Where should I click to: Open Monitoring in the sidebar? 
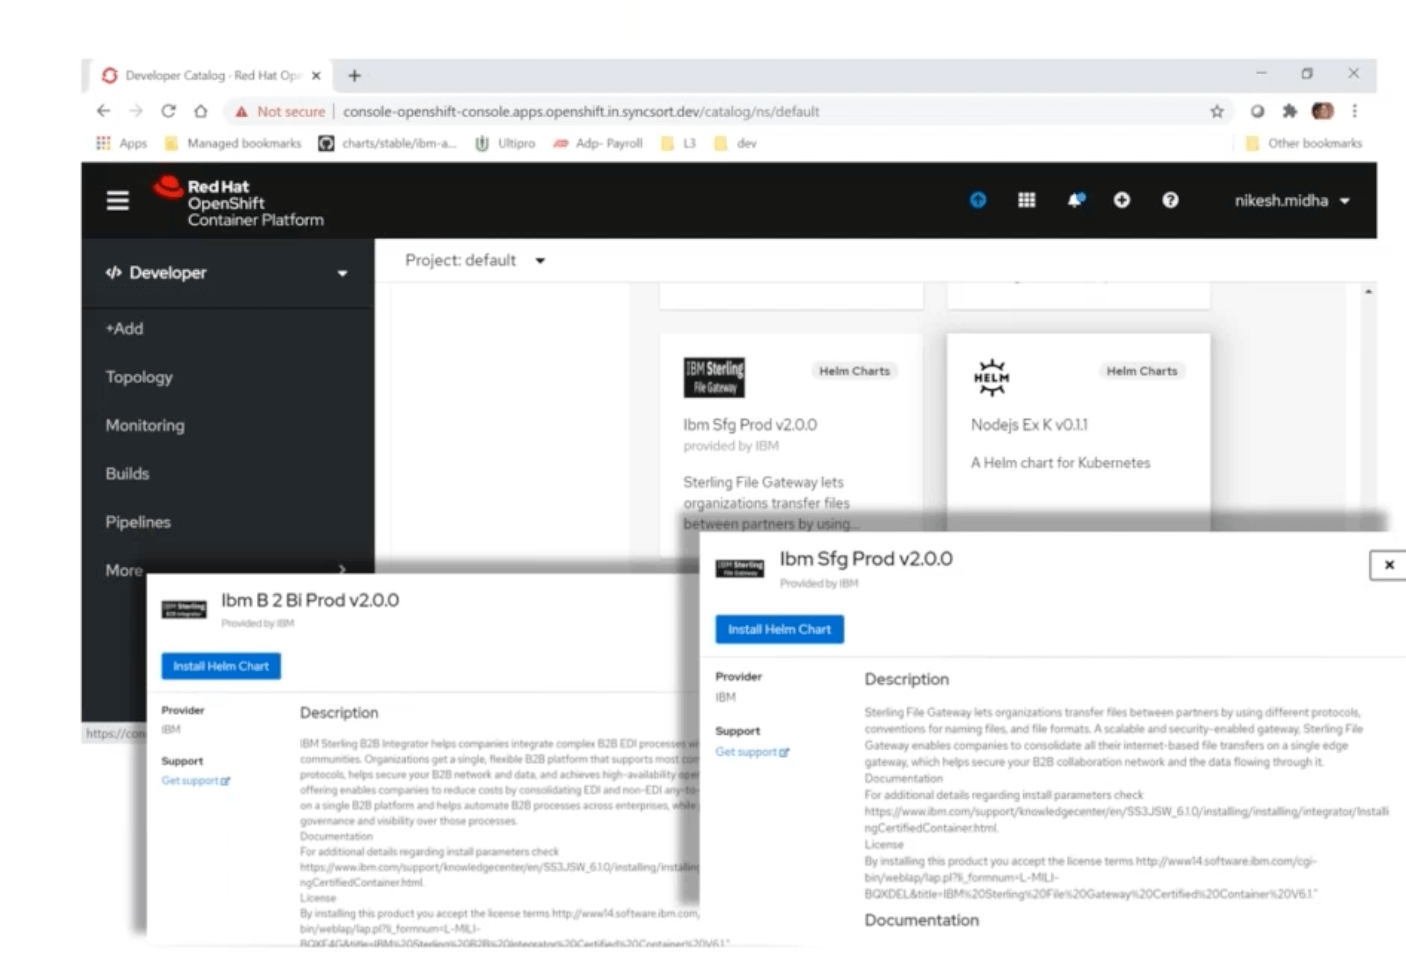(145, 425)
